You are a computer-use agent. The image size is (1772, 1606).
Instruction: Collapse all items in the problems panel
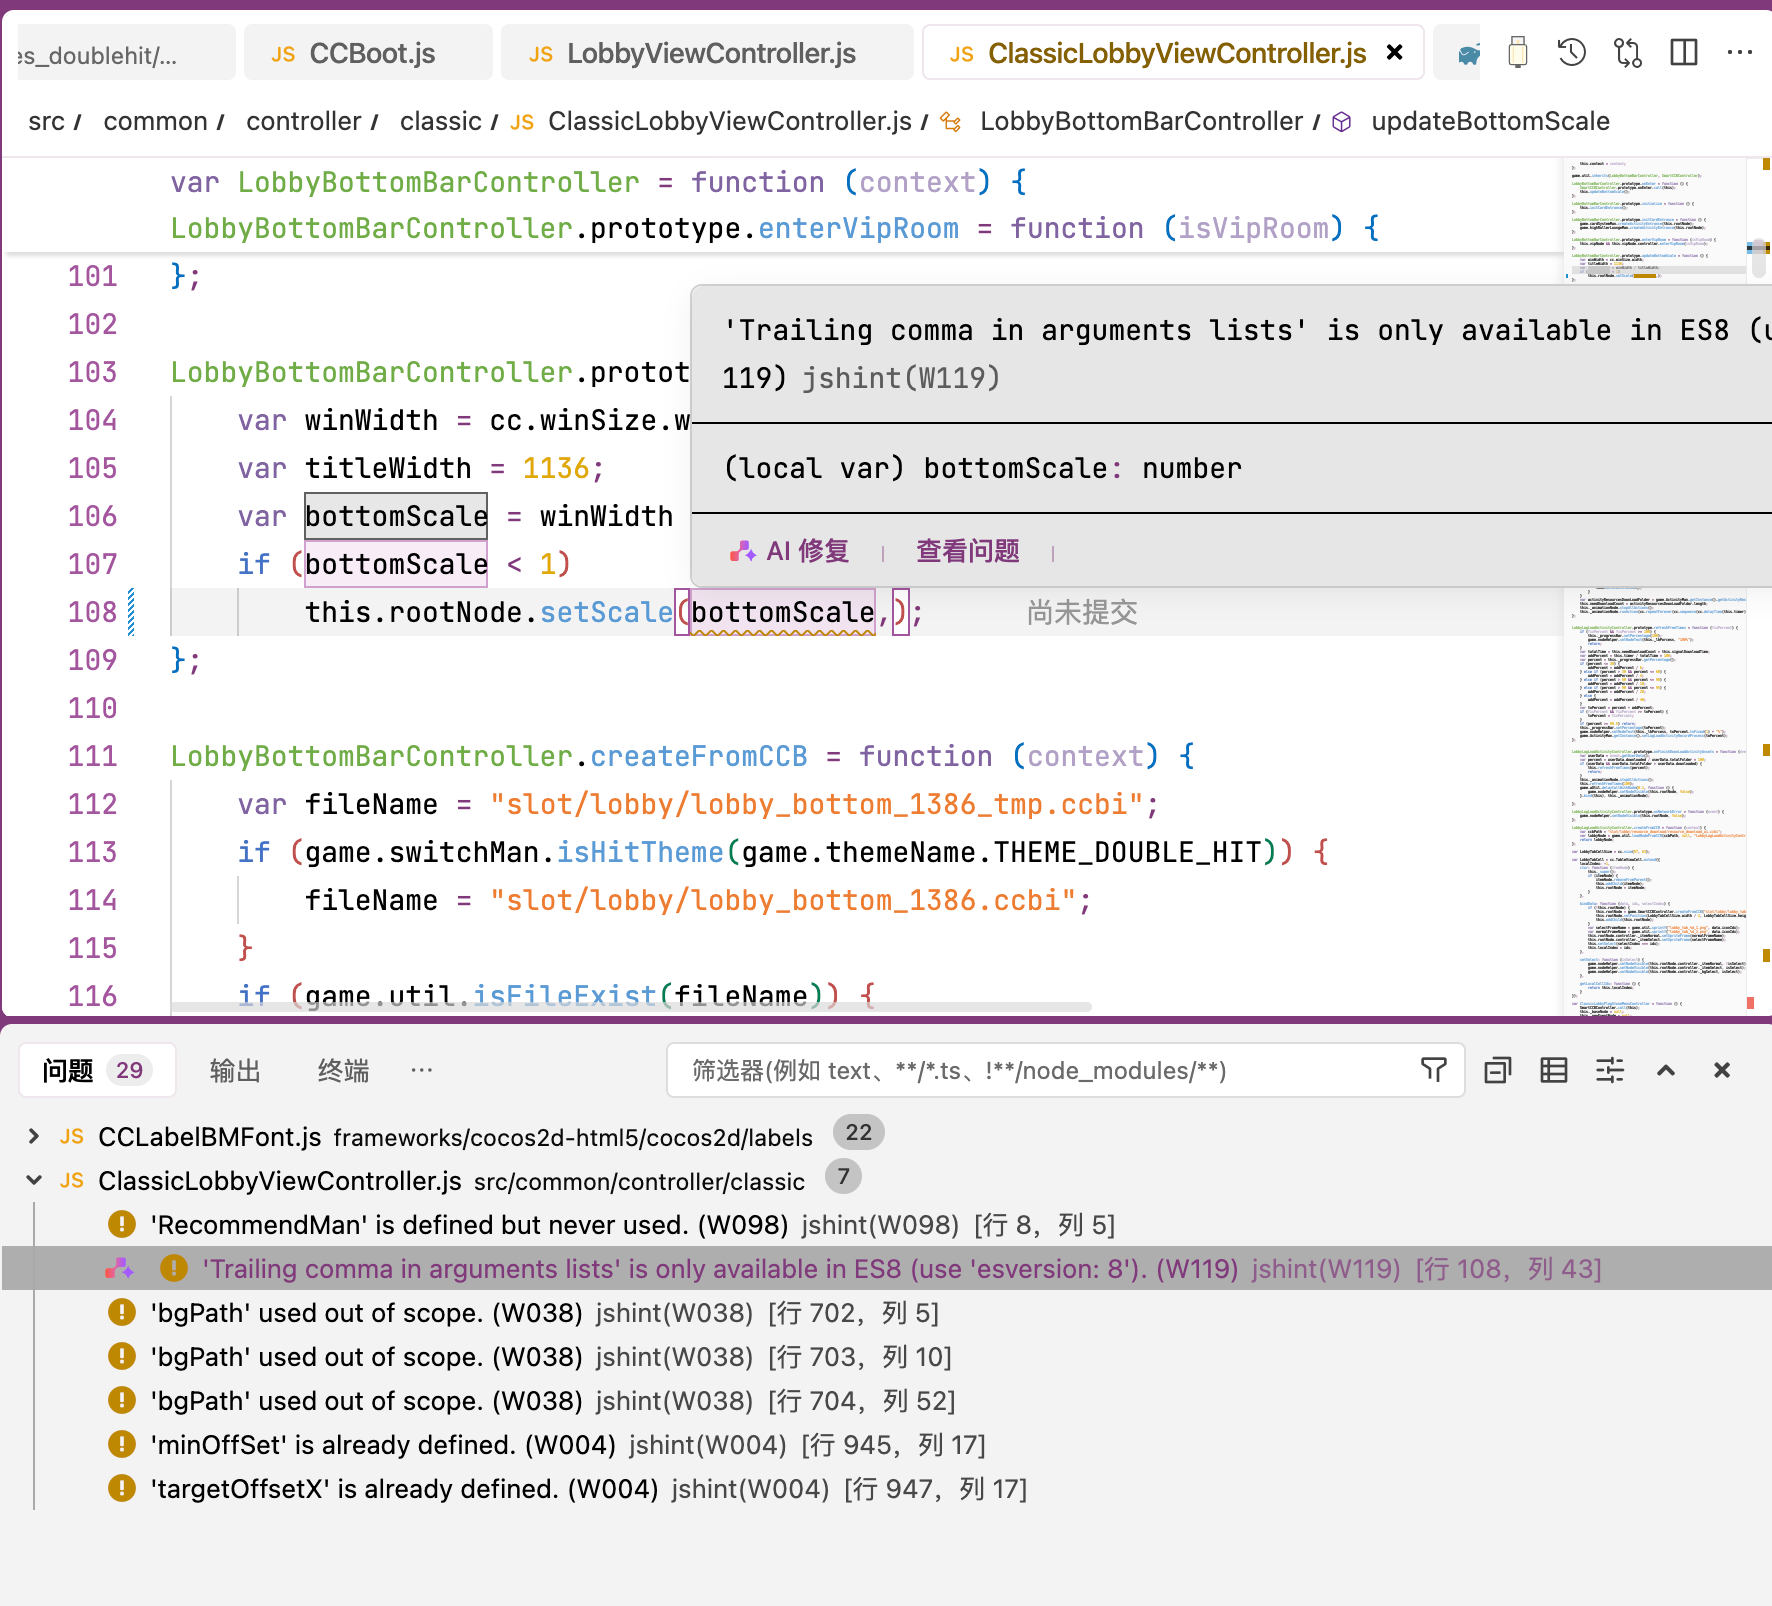[x=1497, y=1070]
